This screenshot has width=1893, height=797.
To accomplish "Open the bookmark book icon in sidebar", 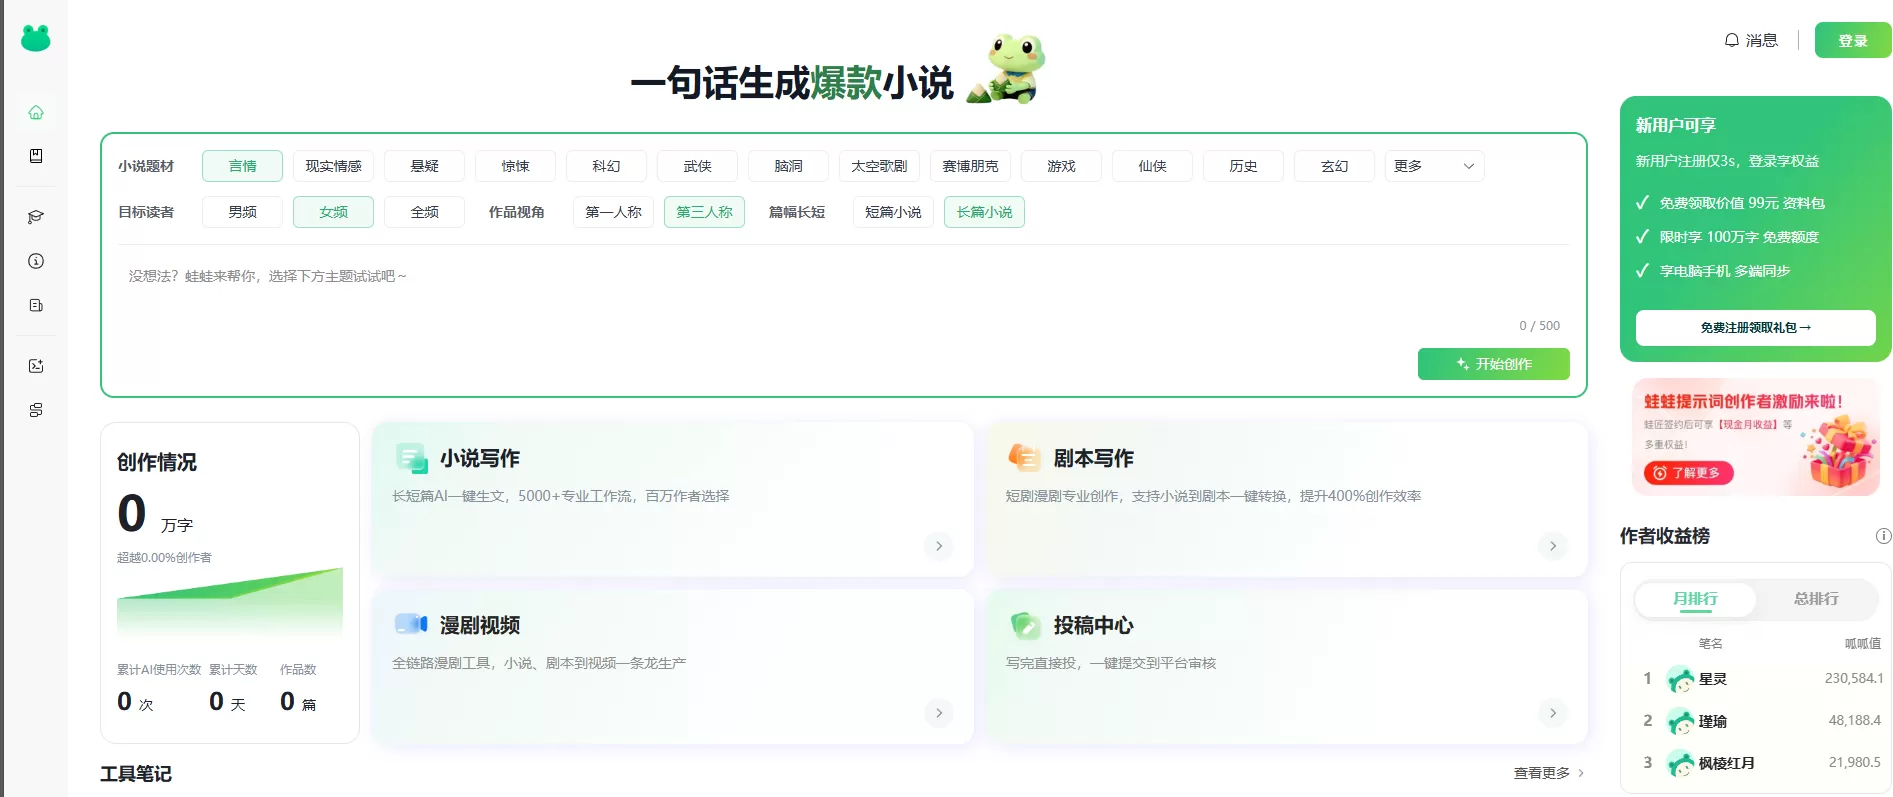I will pos(36,156).
